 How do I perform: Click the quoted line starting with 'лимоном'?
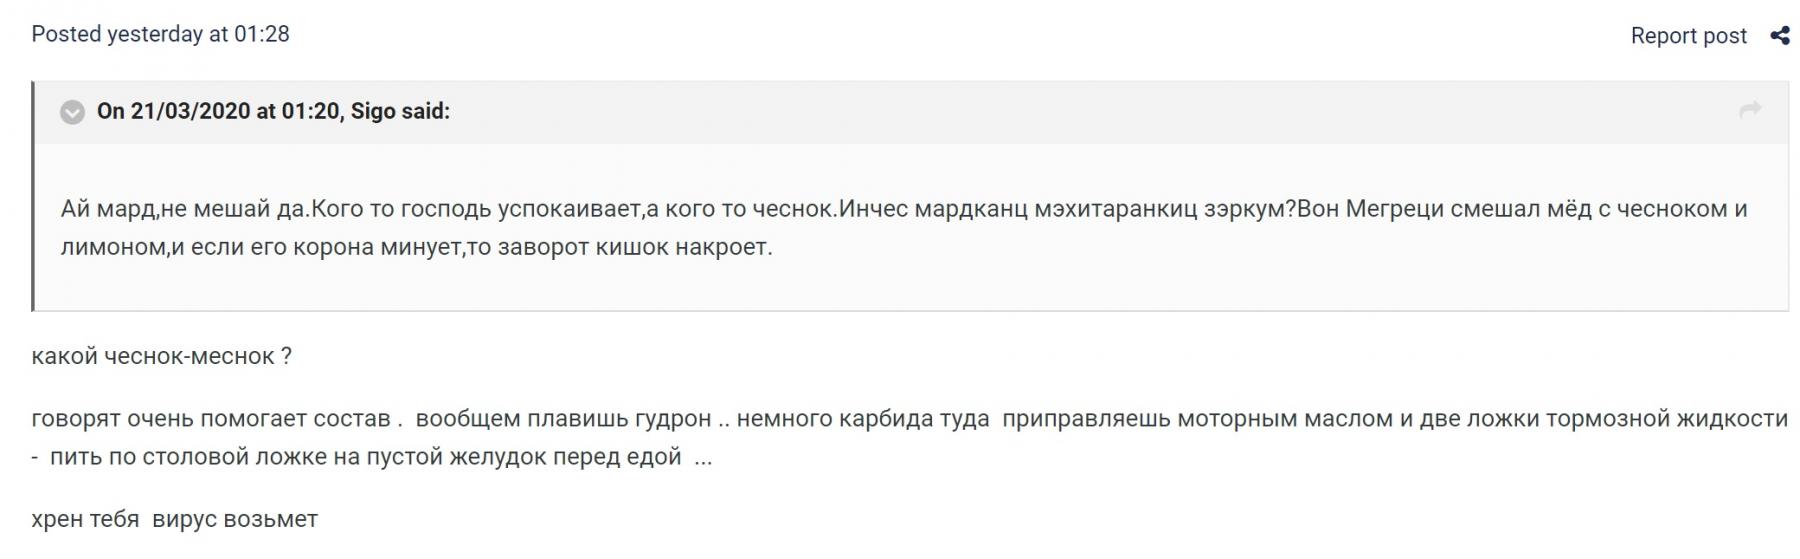(416, 247)
